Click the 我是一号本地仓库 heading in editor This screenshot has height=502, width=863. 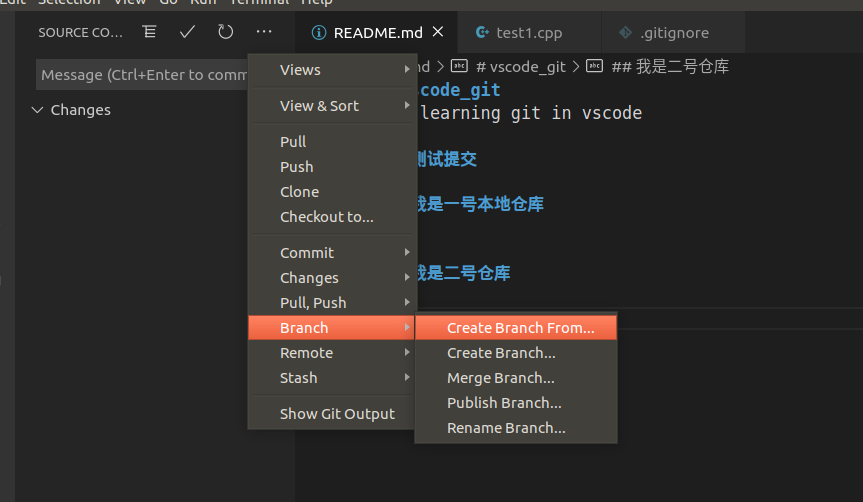pyautogui.click(x=479, y=204)
